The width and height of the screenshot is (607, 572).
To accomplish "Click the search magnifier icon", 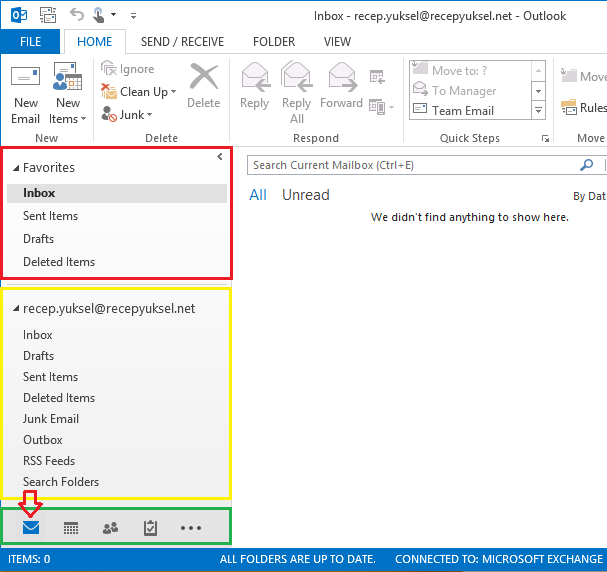I will click(x=587, y=165).
